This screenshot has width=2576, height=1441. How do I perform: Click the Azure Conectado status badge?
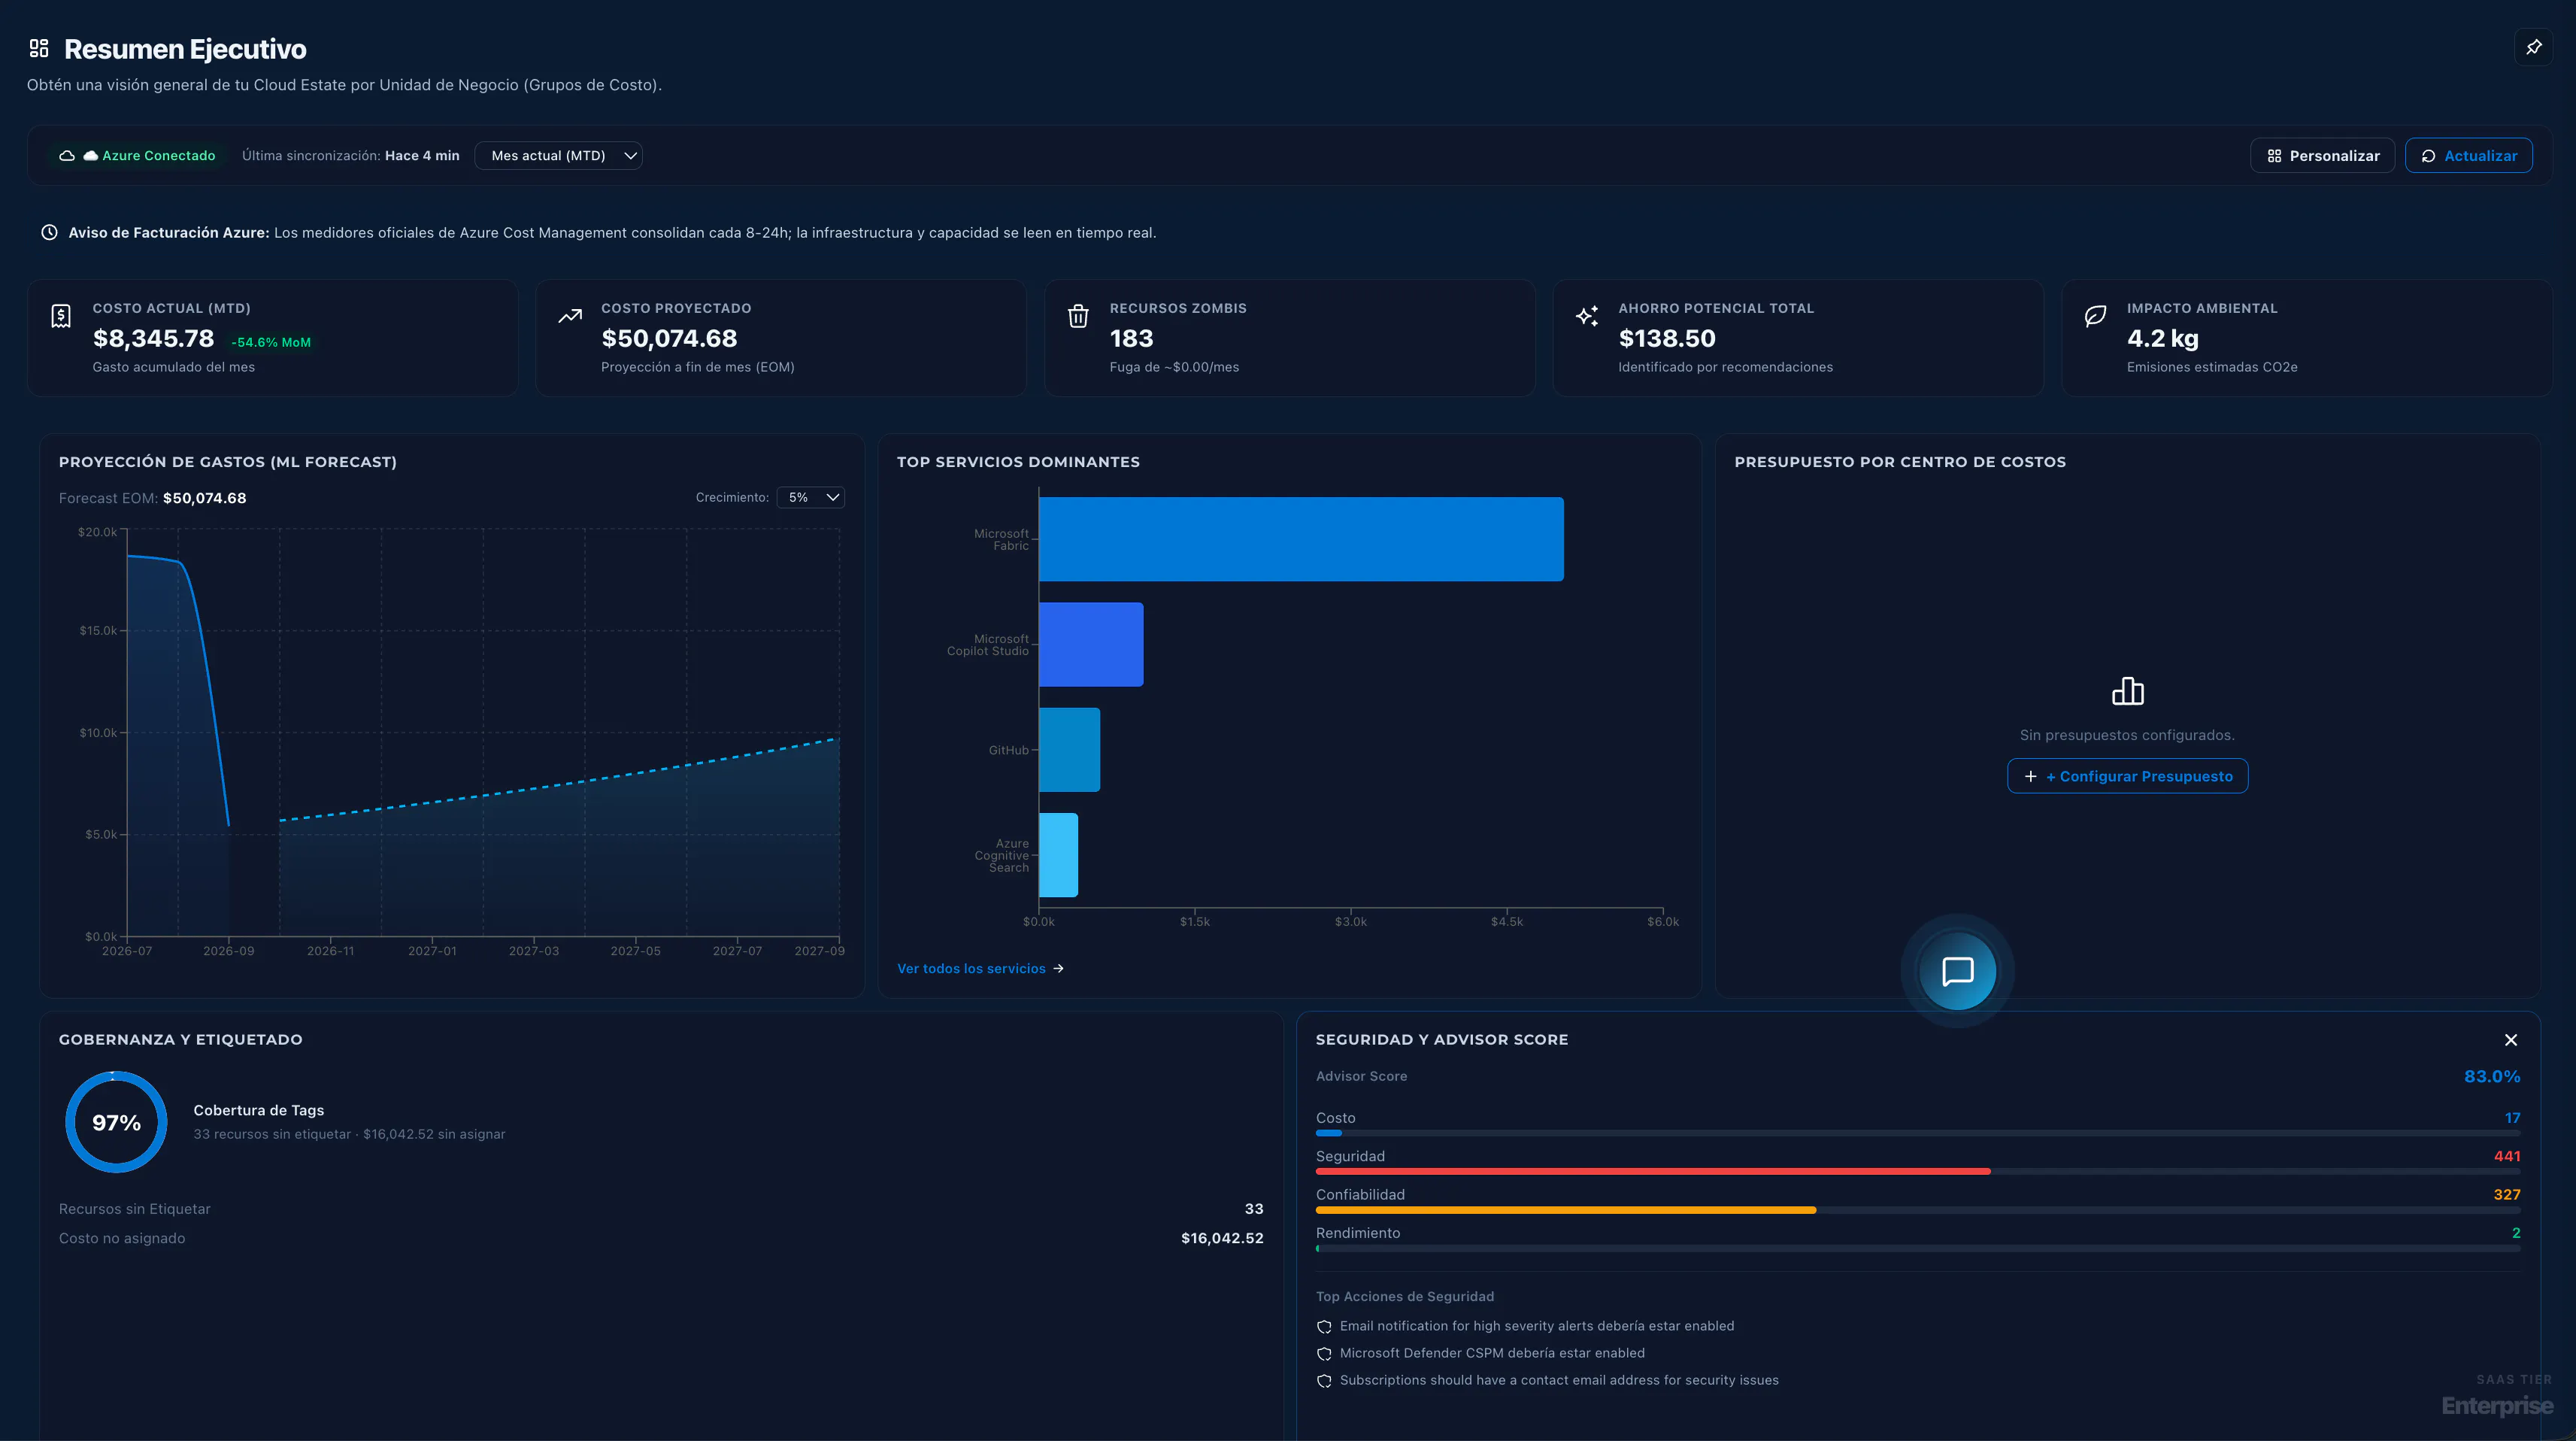click(137, 156)
